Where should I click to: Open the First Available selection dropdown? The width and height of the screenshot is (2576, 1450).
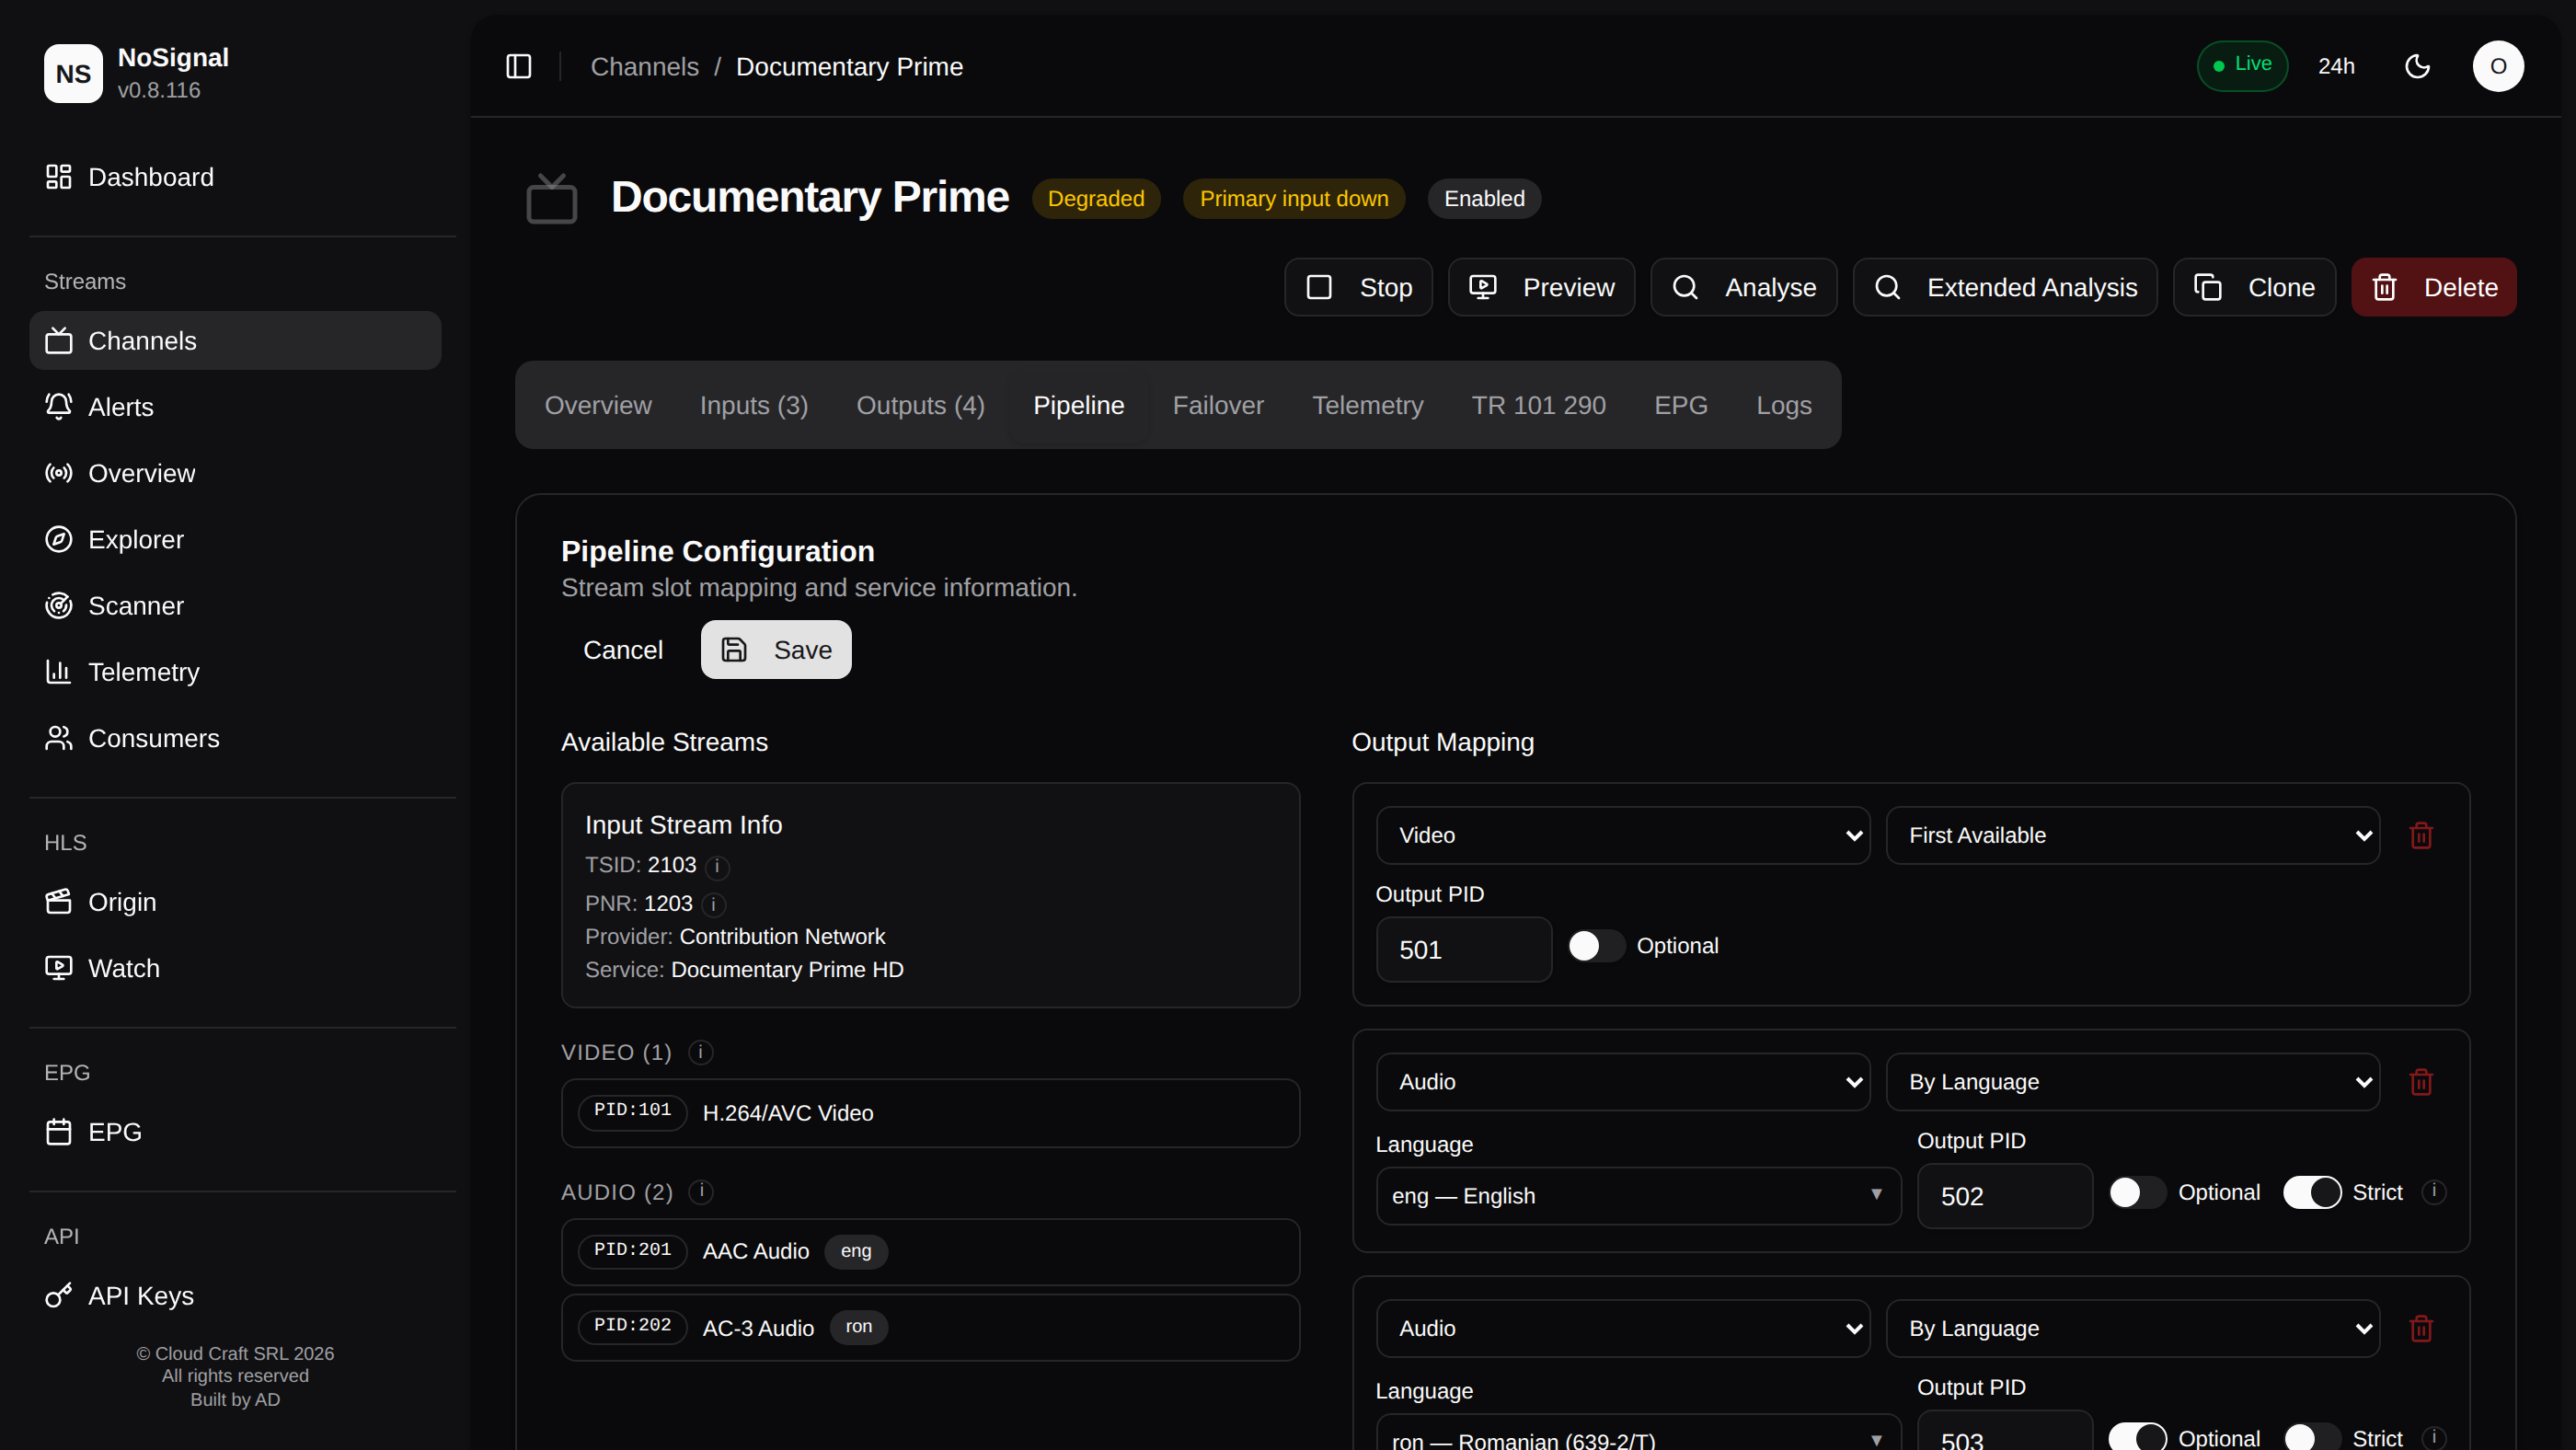[x=2133, y=835]
